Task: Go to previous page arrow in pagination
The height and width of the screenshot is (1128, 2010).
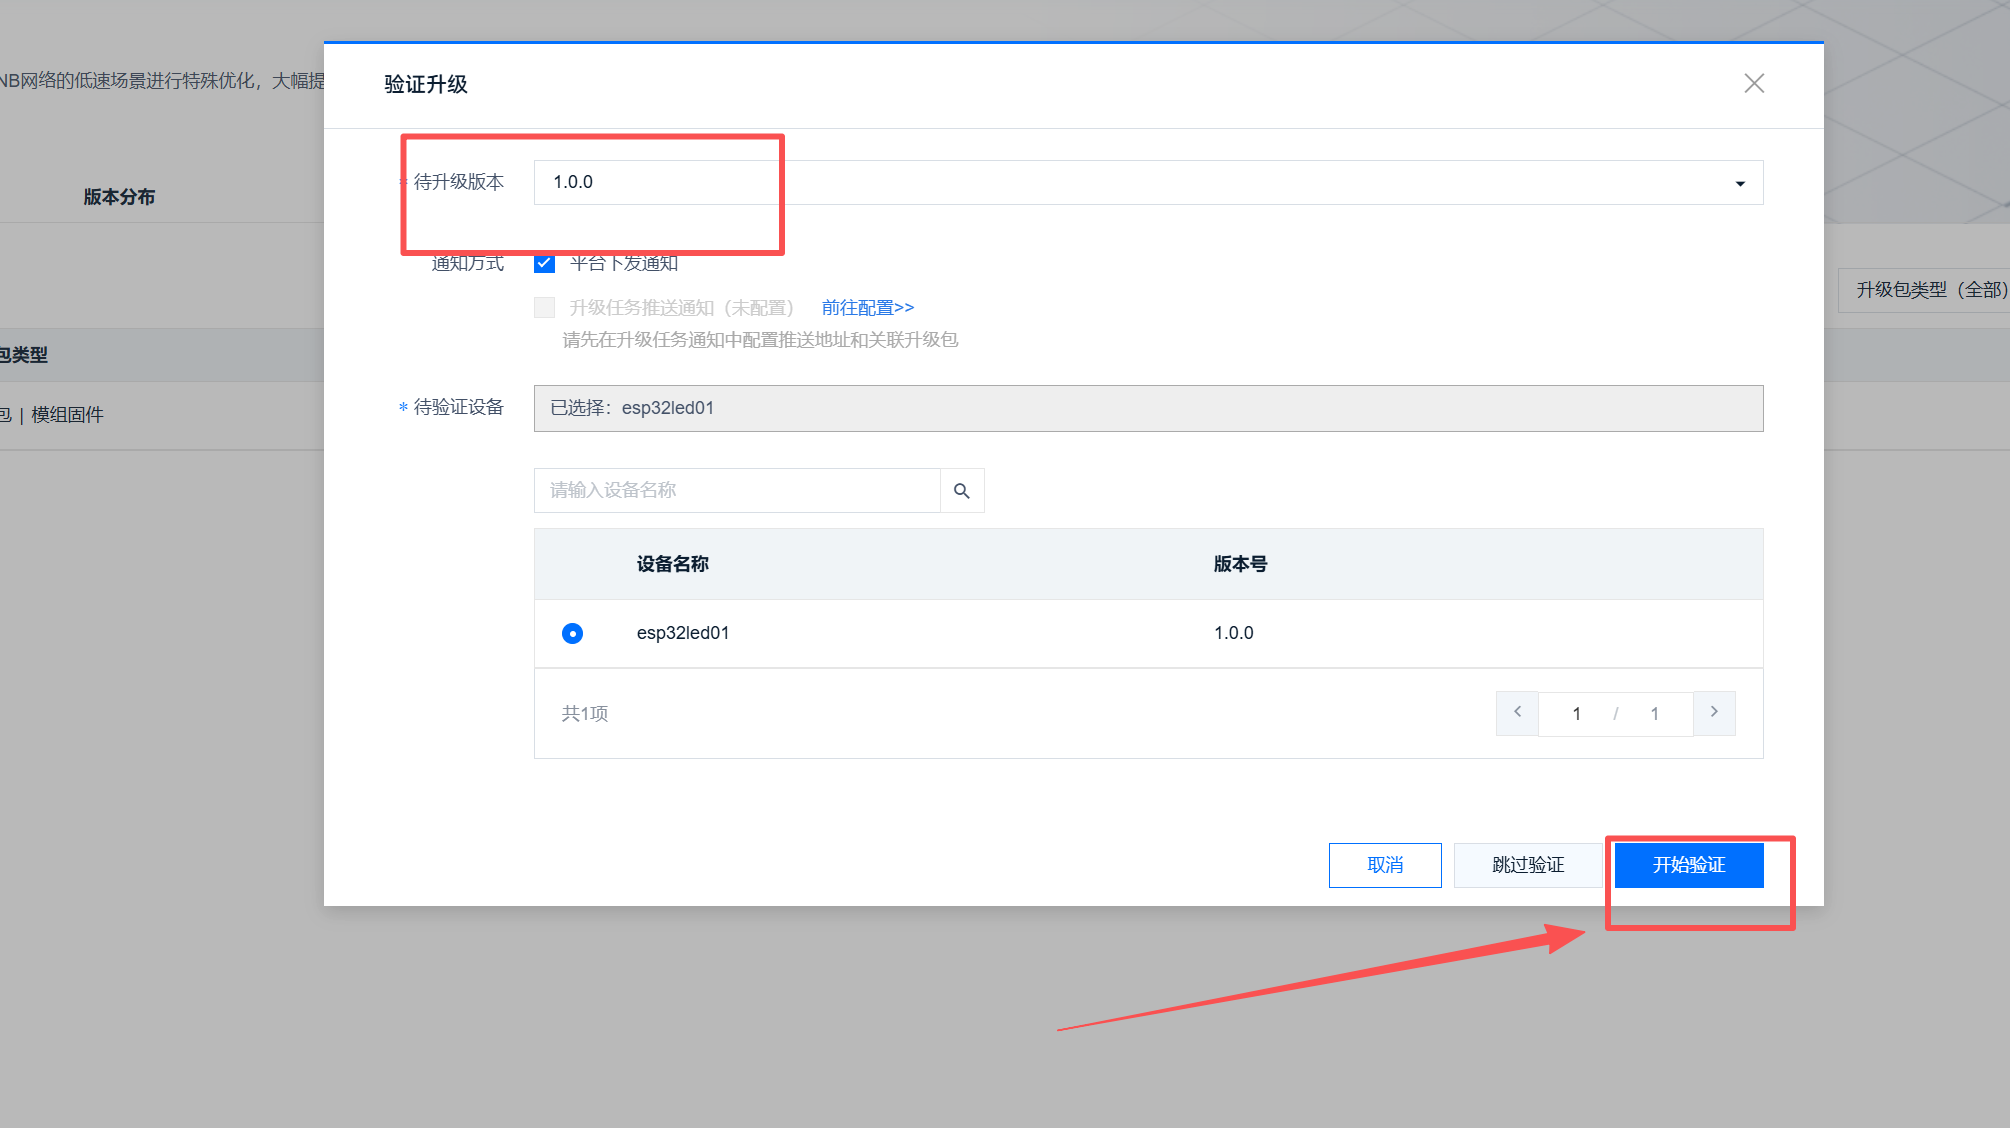Action: tap(1517, 713)
